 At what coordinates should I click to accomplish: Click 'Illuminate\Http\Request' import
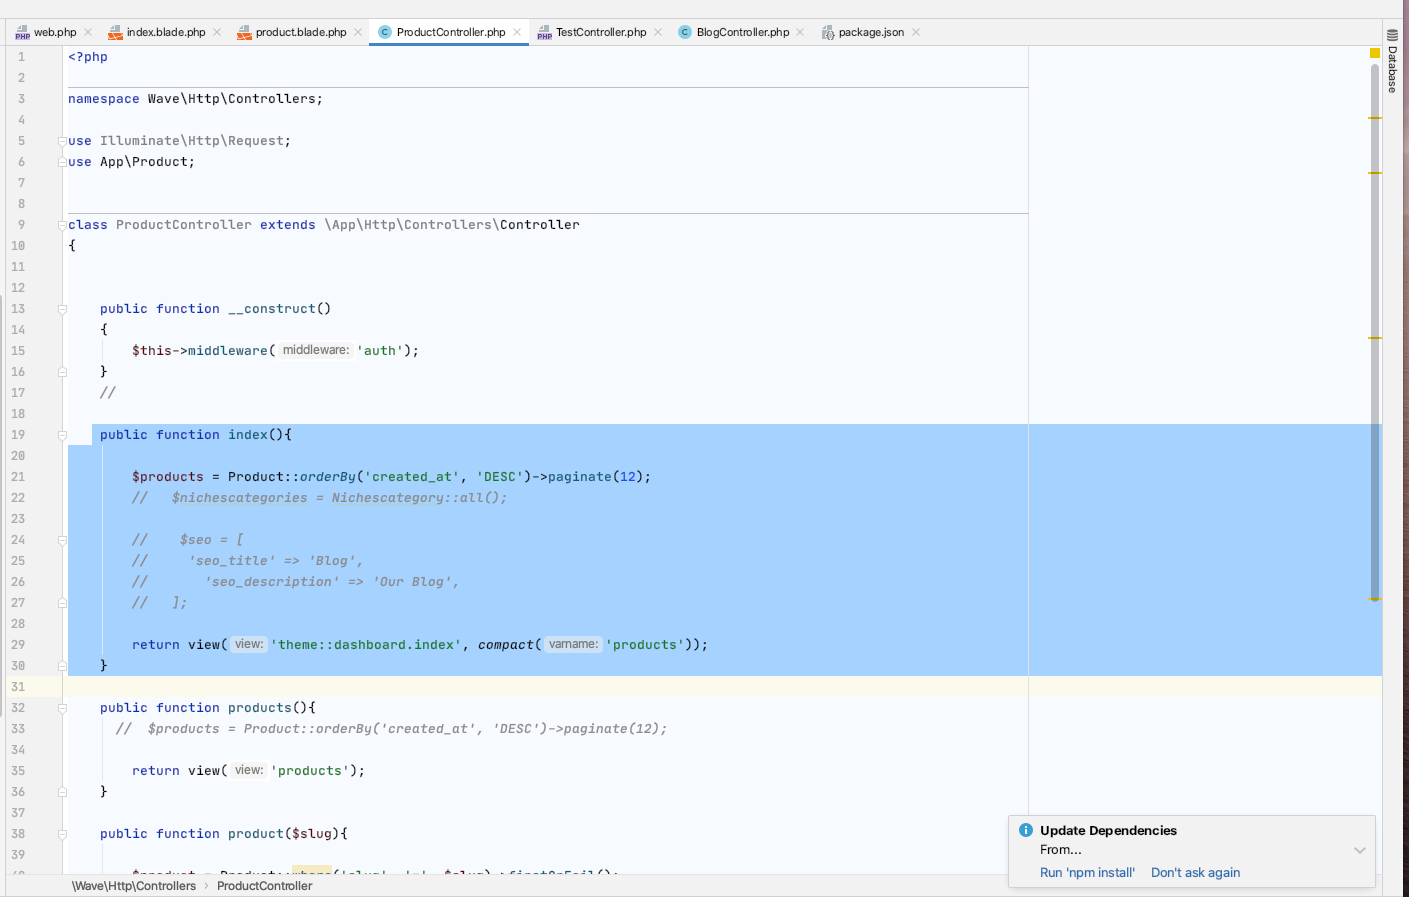point(192,141)
